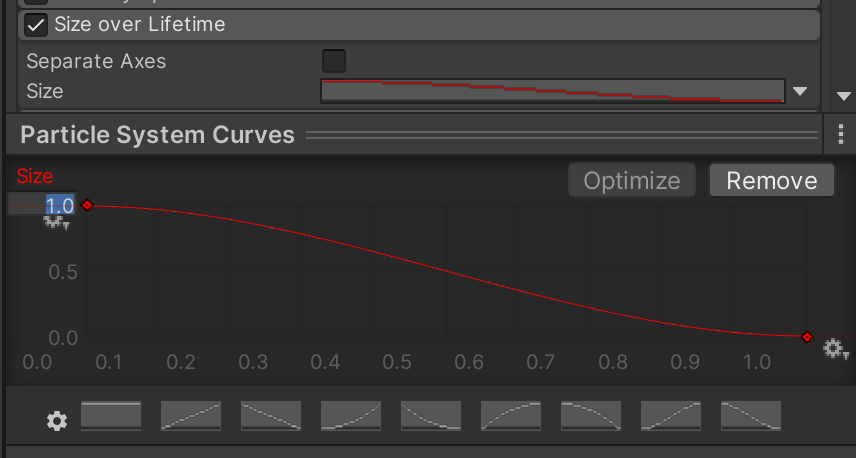The image size is (856, 458).
Task: Open the wrap mode gear after the curve end
Action: point(835,349)
